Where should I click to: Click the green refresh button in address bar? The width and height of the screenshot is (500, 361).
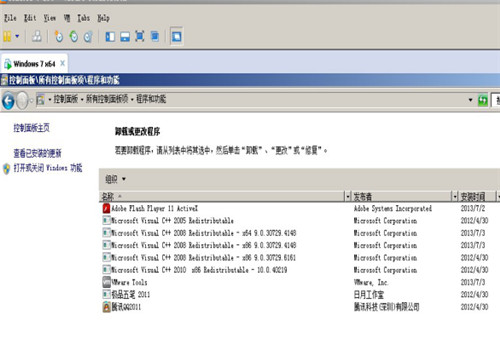pos(483,100)
